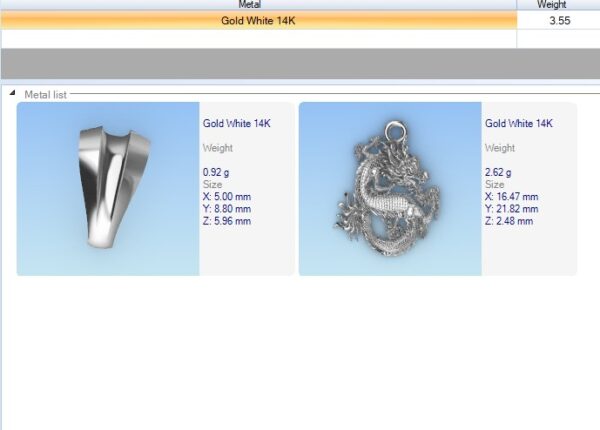Click the Z: 2.48 mm size value

point(509,221)
